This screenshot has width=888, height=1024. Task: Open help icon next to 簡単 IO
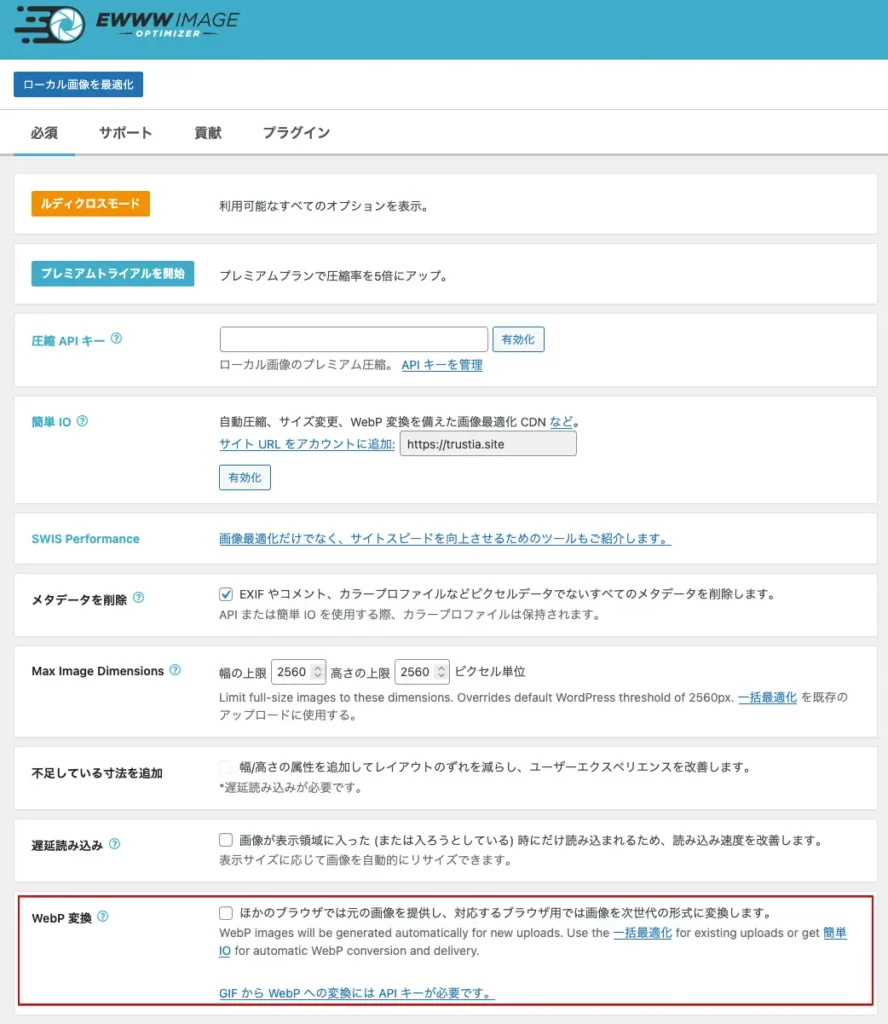point(82,421)
